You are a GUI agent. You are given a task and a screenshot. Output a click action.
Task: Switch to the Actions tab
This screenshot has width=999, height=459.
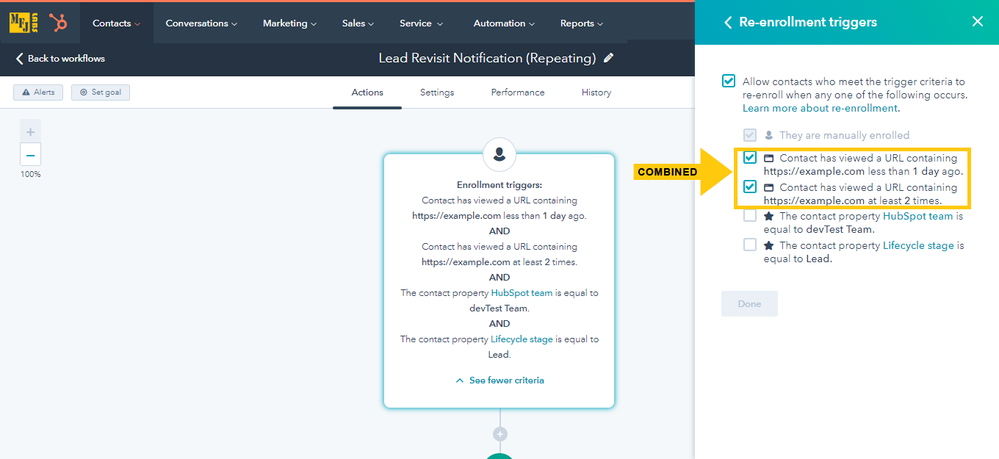tap(368, 92)
